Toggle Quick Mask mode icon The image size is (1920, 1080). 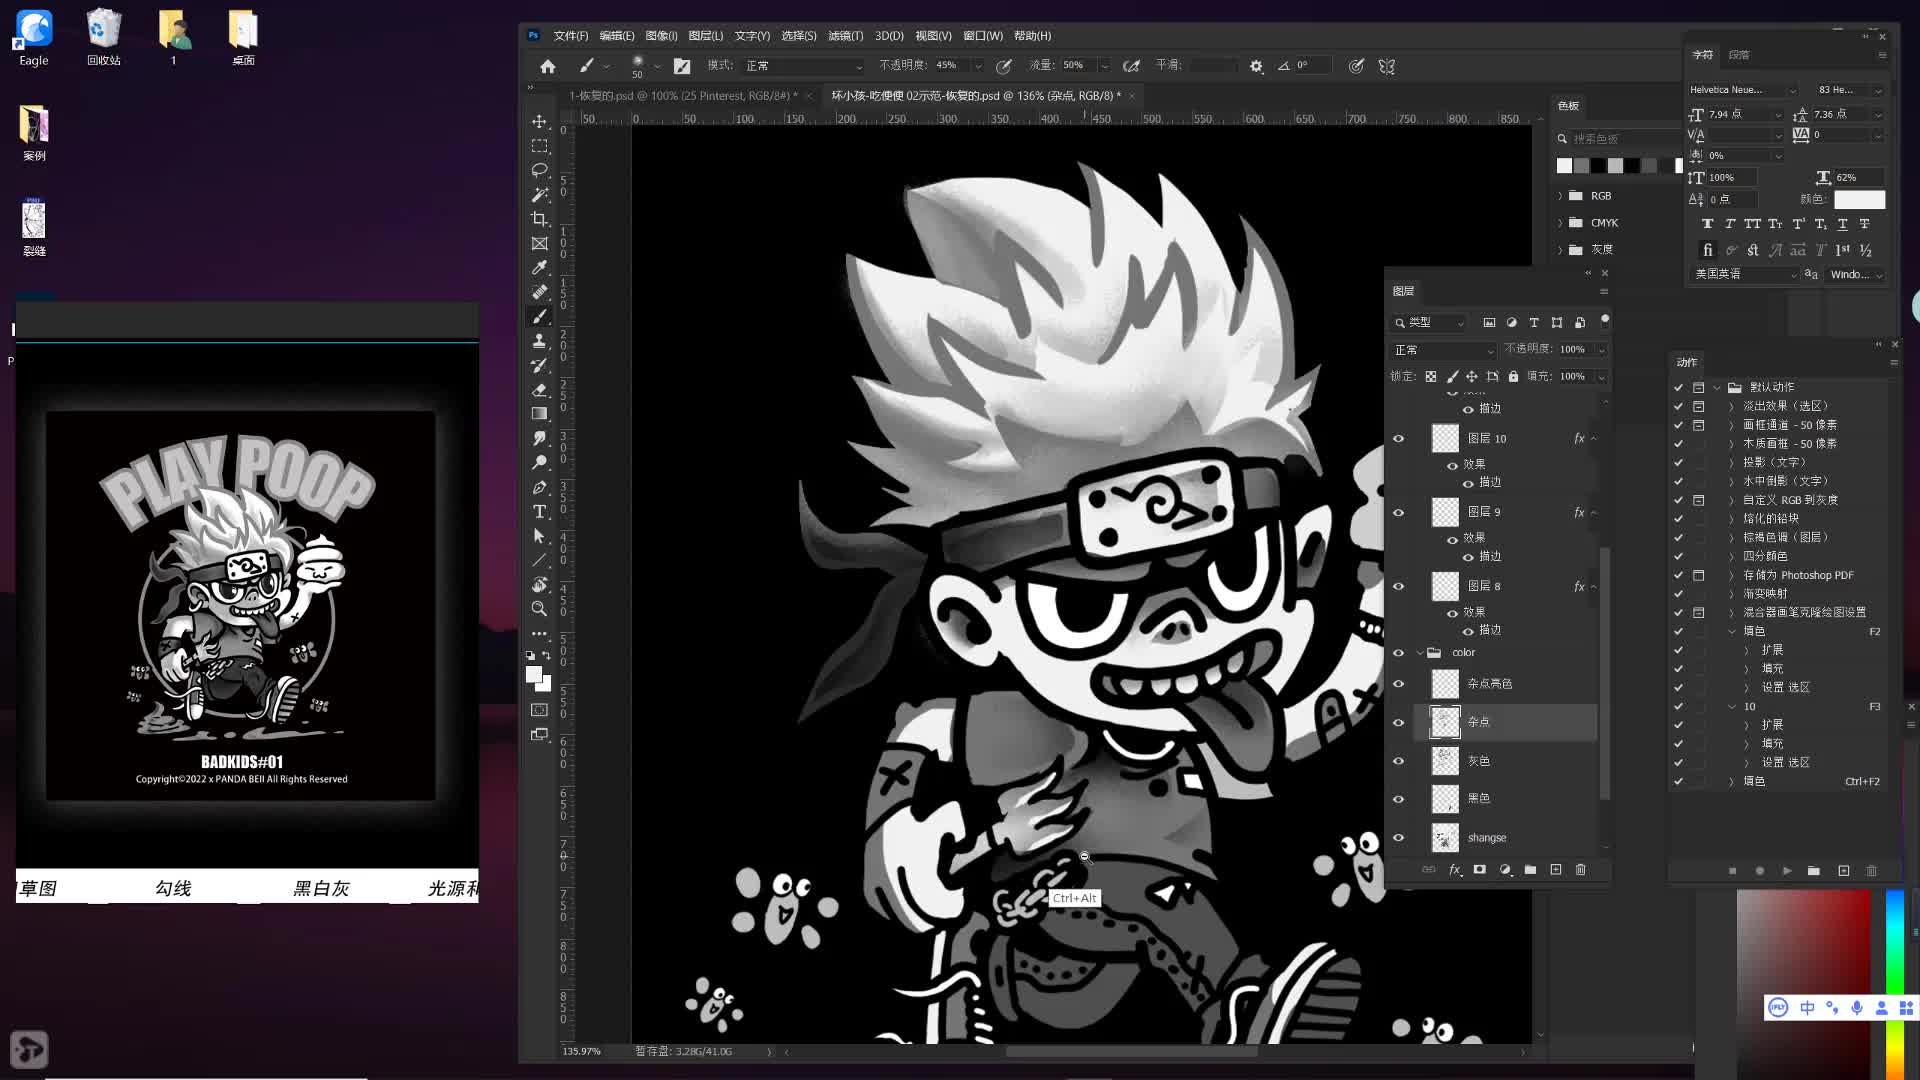click(539, 710)
